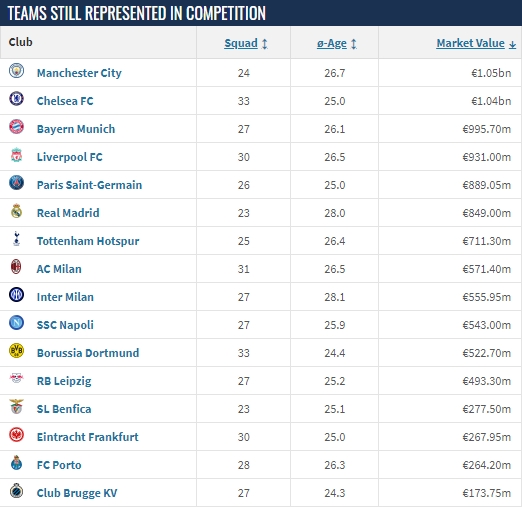Click the Paris Saint-Germain crest icon
Viewport: 522px width, 507px height.
16,183
